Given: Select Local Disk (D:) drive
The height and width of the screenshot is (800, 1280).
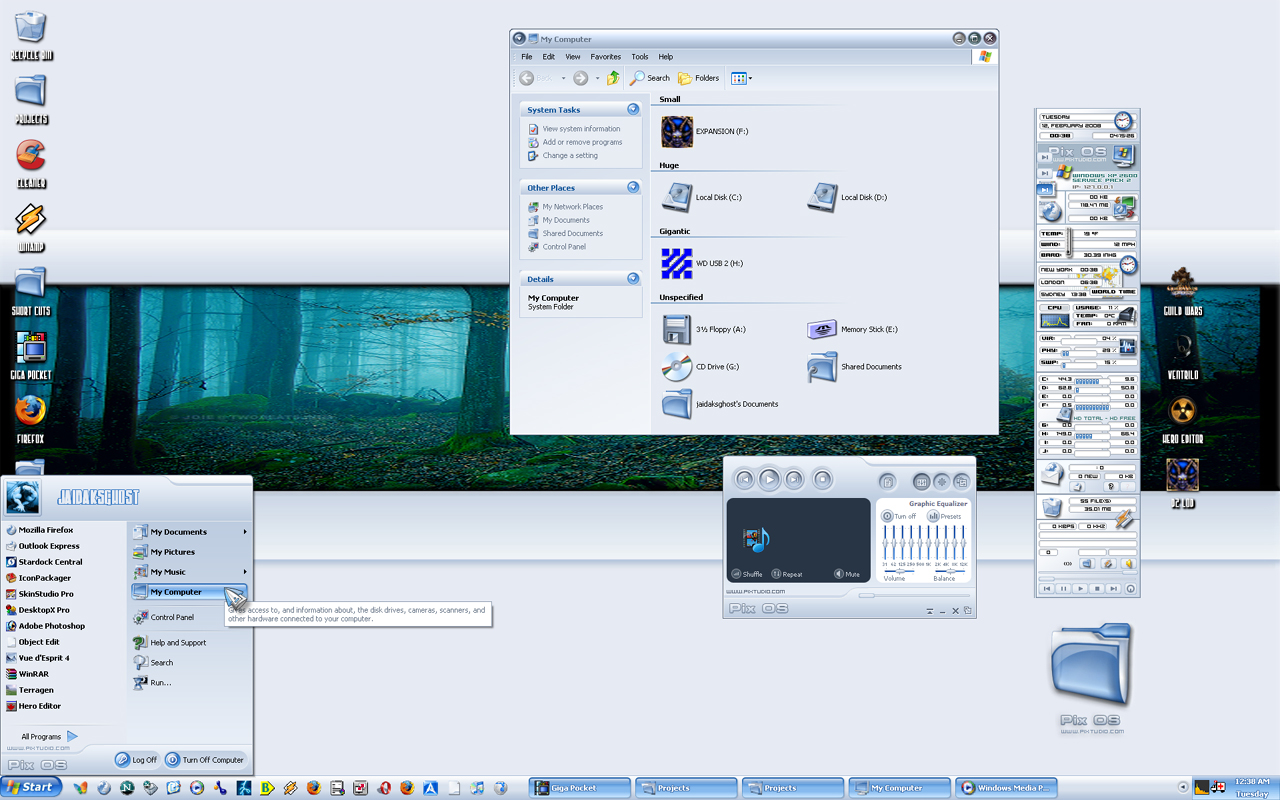Looking at the screenshot, I should (847, 197).
